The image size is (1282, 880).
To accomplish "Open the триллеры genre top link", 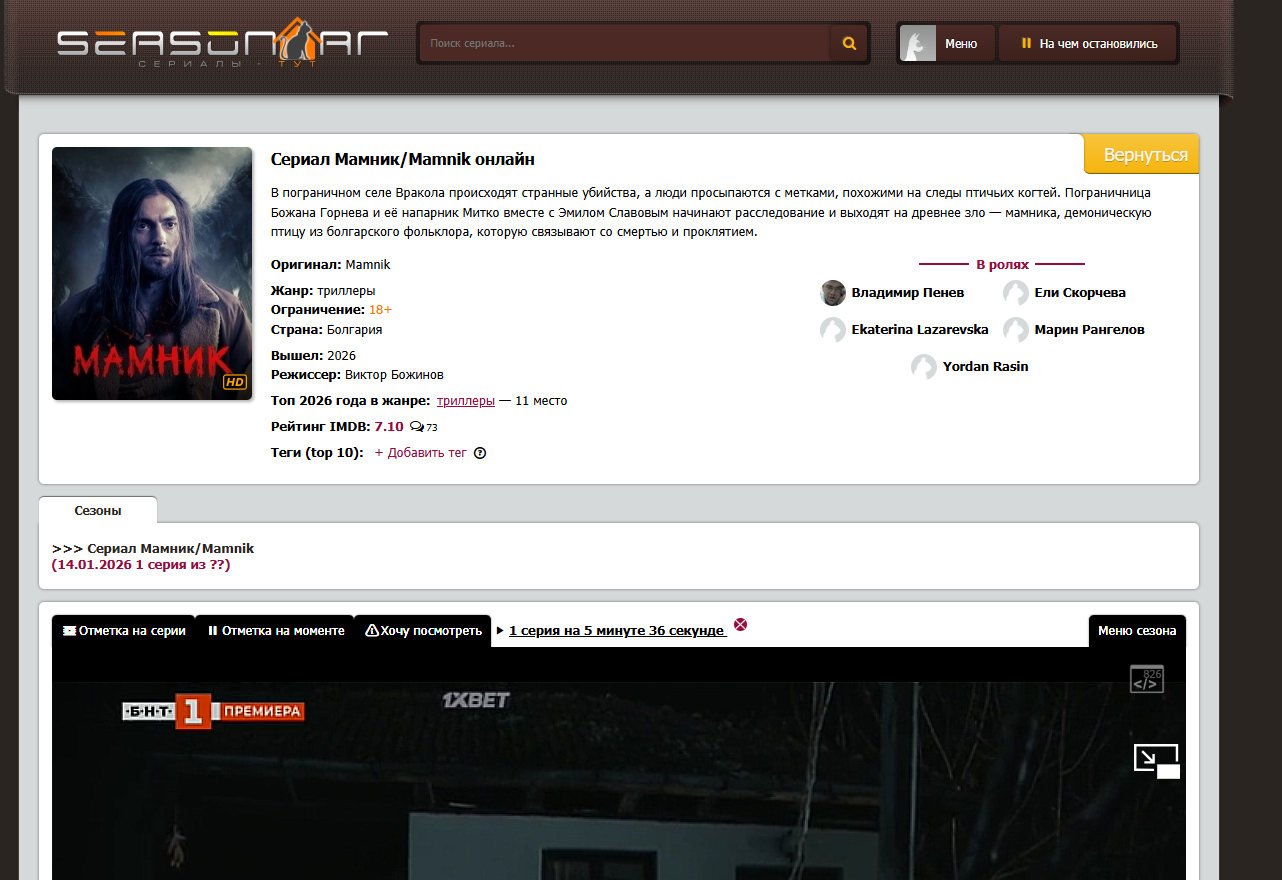I will pos(466,401).
